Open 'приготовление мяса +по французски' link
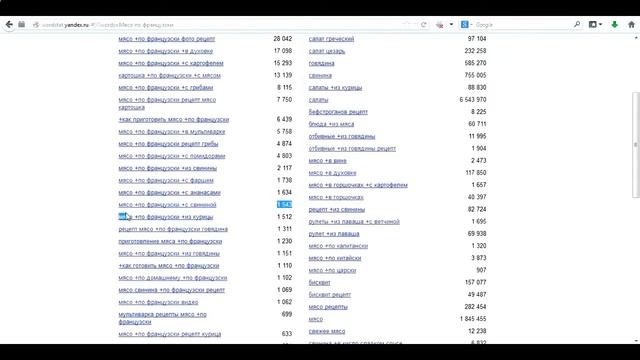The width and height of the screenshot is (640, 360). pos(170,242)
